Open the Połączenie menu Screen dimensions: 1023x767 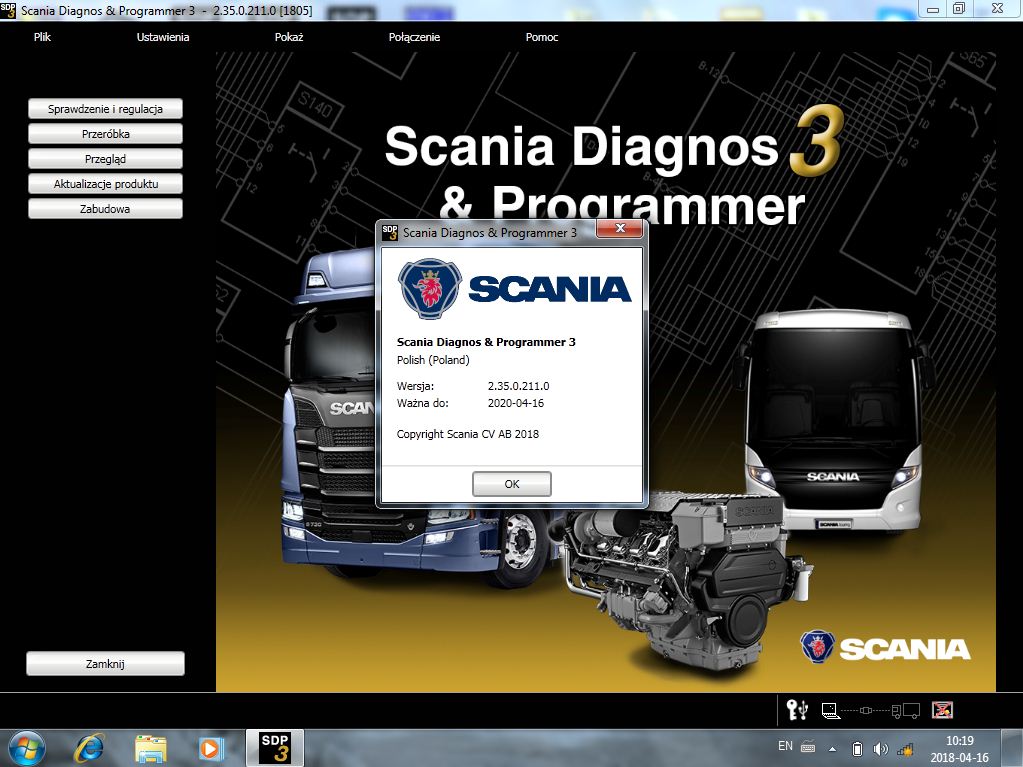tap(414, 37)
